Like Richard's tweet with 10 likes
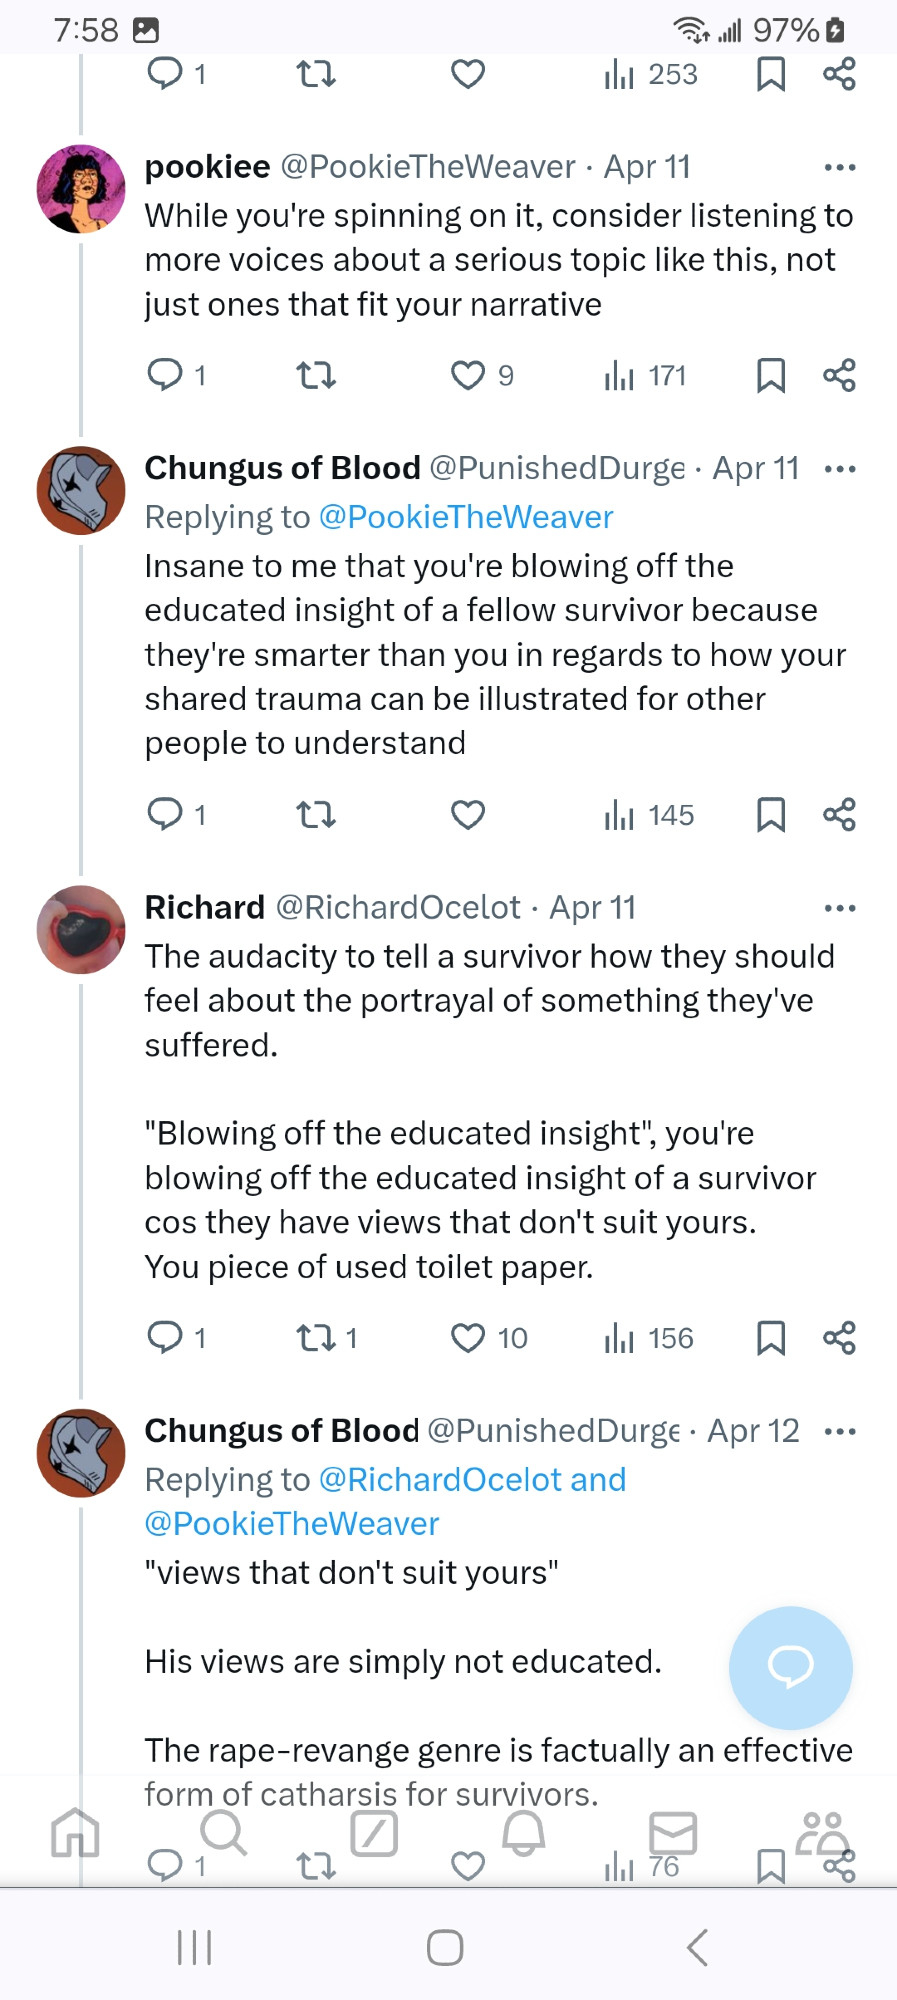This screenshot has width=897, height=2000. [468, 1338]
